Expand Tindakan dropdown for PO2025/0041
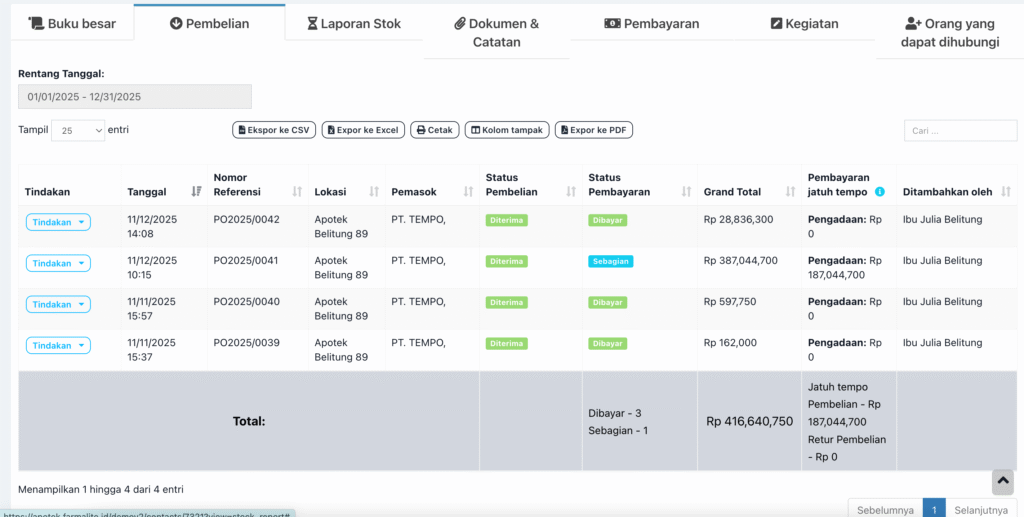 point(58,263)
